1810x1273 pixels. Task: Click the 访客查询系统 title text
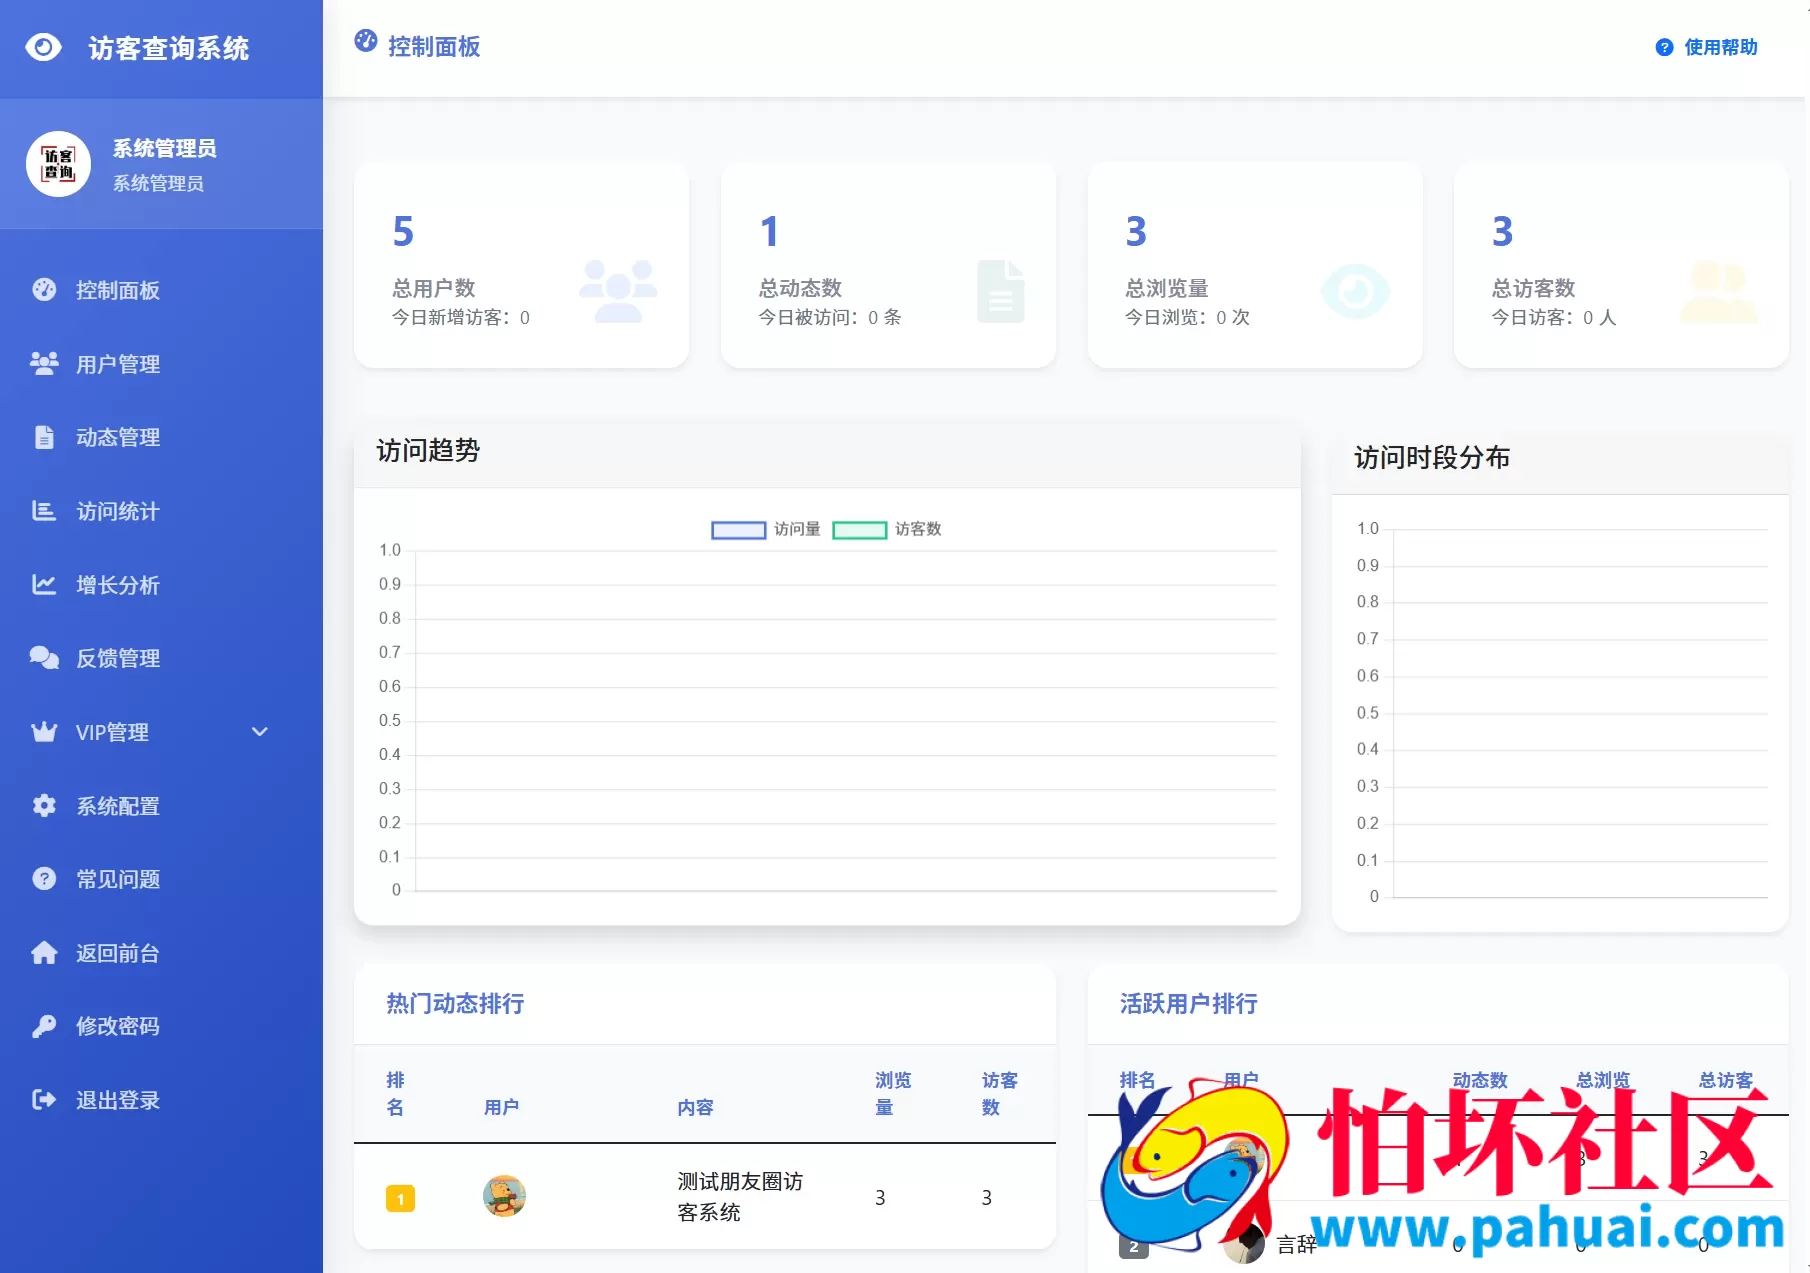(169, 48)
